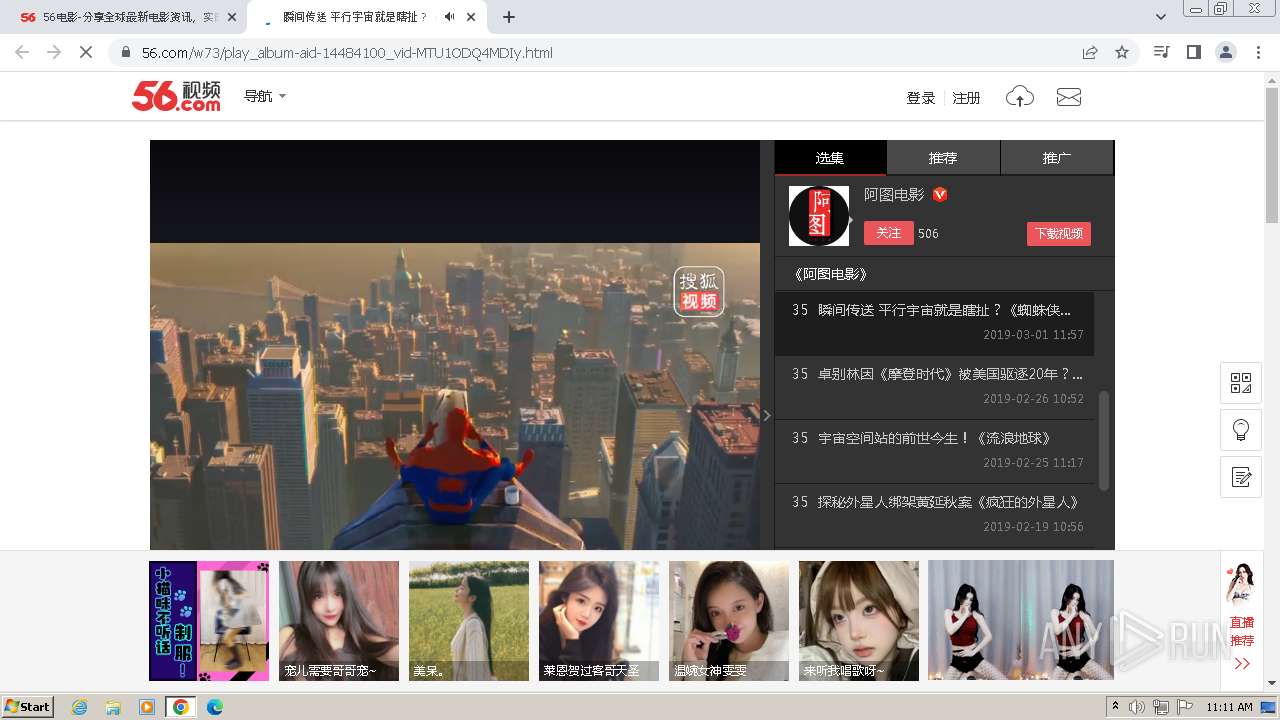Play the 瞬间传送 平行宇宙 episode
The width and height of the screenshot is (1280, 720).
[934, 323]
